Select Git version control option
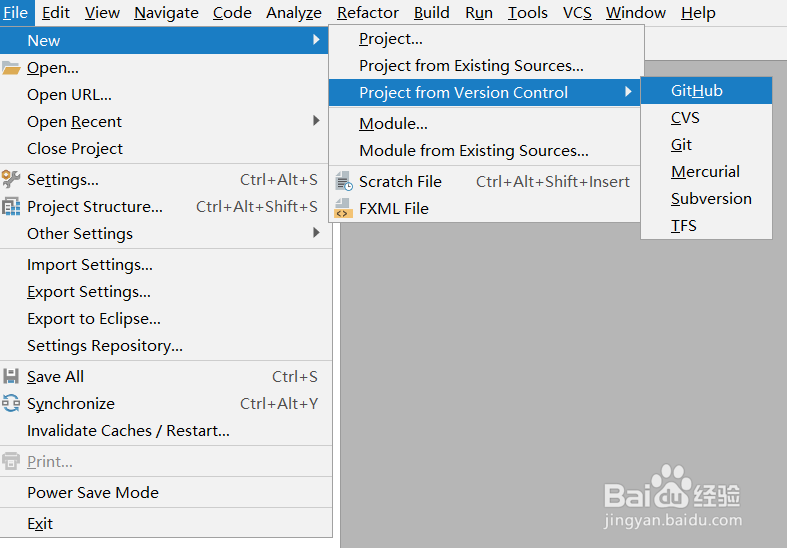This screenshot has height=548, width=787. click(x=706, y=145)
